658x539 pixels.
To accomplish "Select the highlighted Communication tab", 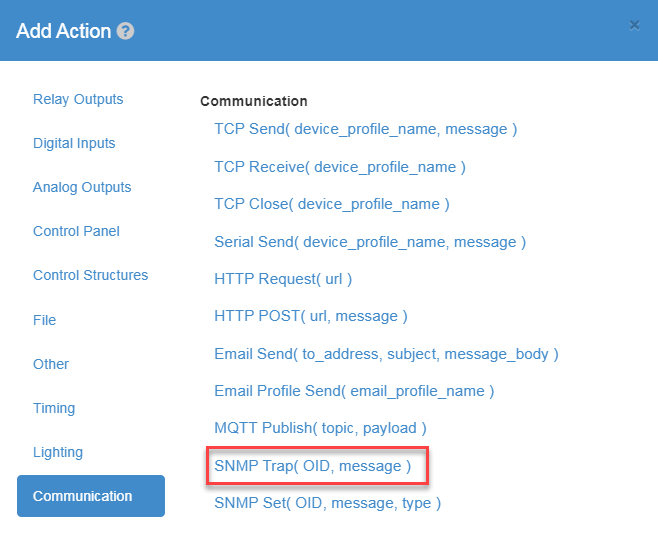I will [91, 496].
